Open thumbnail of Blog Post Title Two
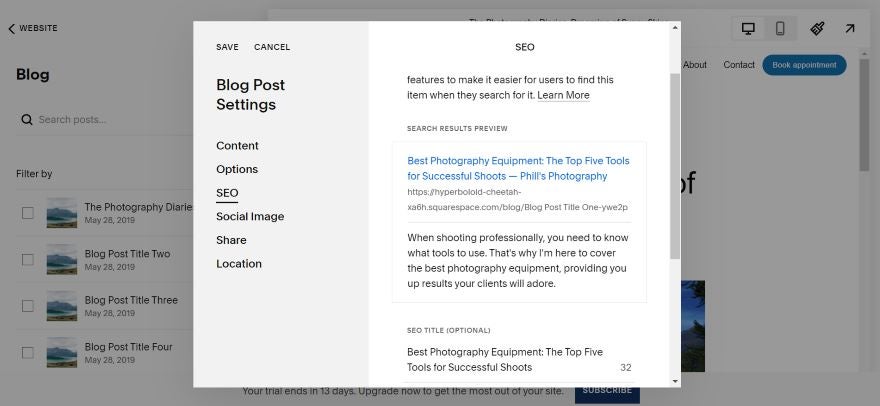The height and width of the screenshot is (406, 880). pos(62,259)
